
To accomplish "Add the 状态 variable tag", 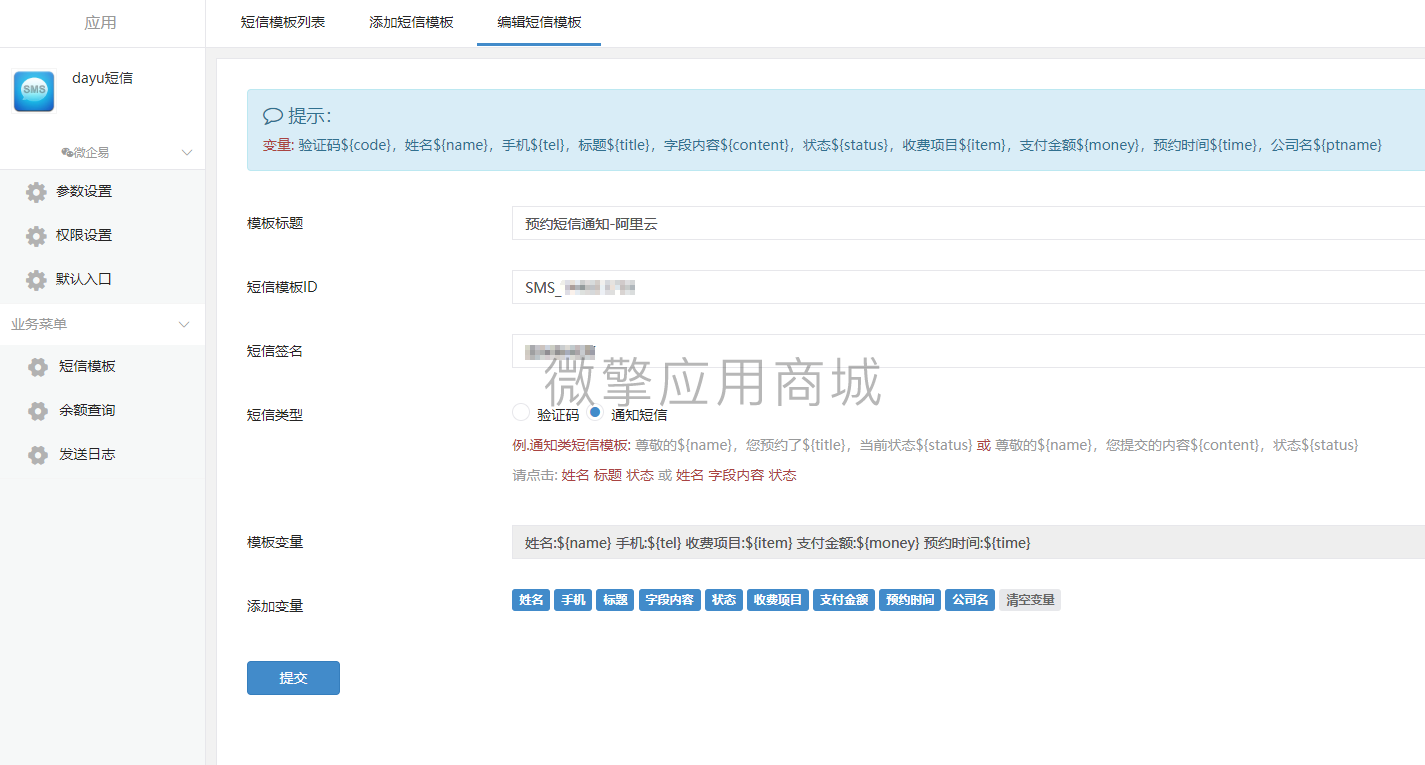I will pyautogui.click(x=724, y=600).
